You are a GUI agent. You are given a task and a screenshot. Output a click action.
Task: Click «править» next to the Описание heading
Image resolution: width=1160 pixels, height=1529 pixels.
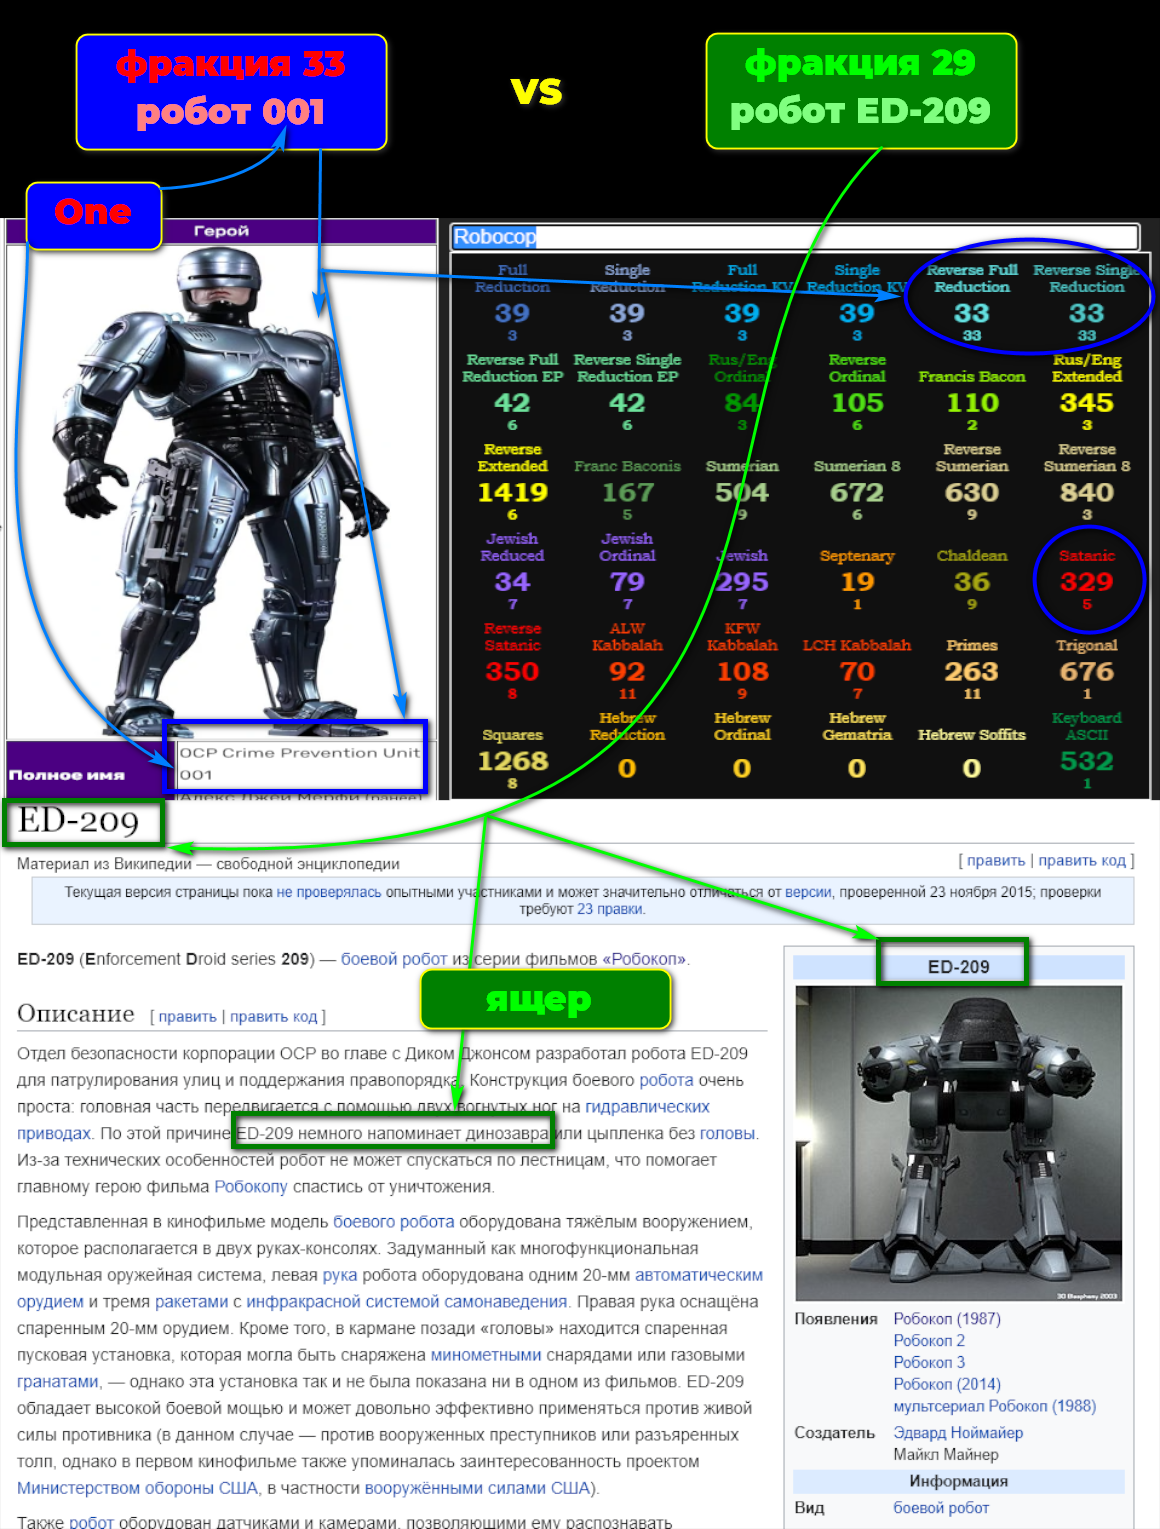(x=187, y=1016)
